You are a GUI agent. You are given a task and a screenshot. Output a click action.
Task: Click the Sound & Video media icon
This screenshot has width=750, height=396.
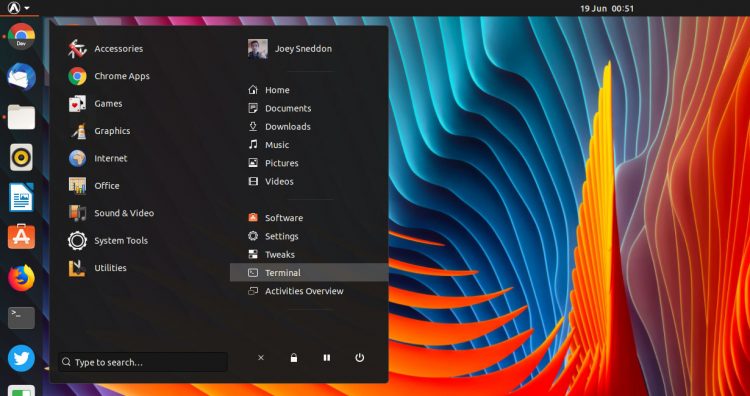(x=77, y=213)
